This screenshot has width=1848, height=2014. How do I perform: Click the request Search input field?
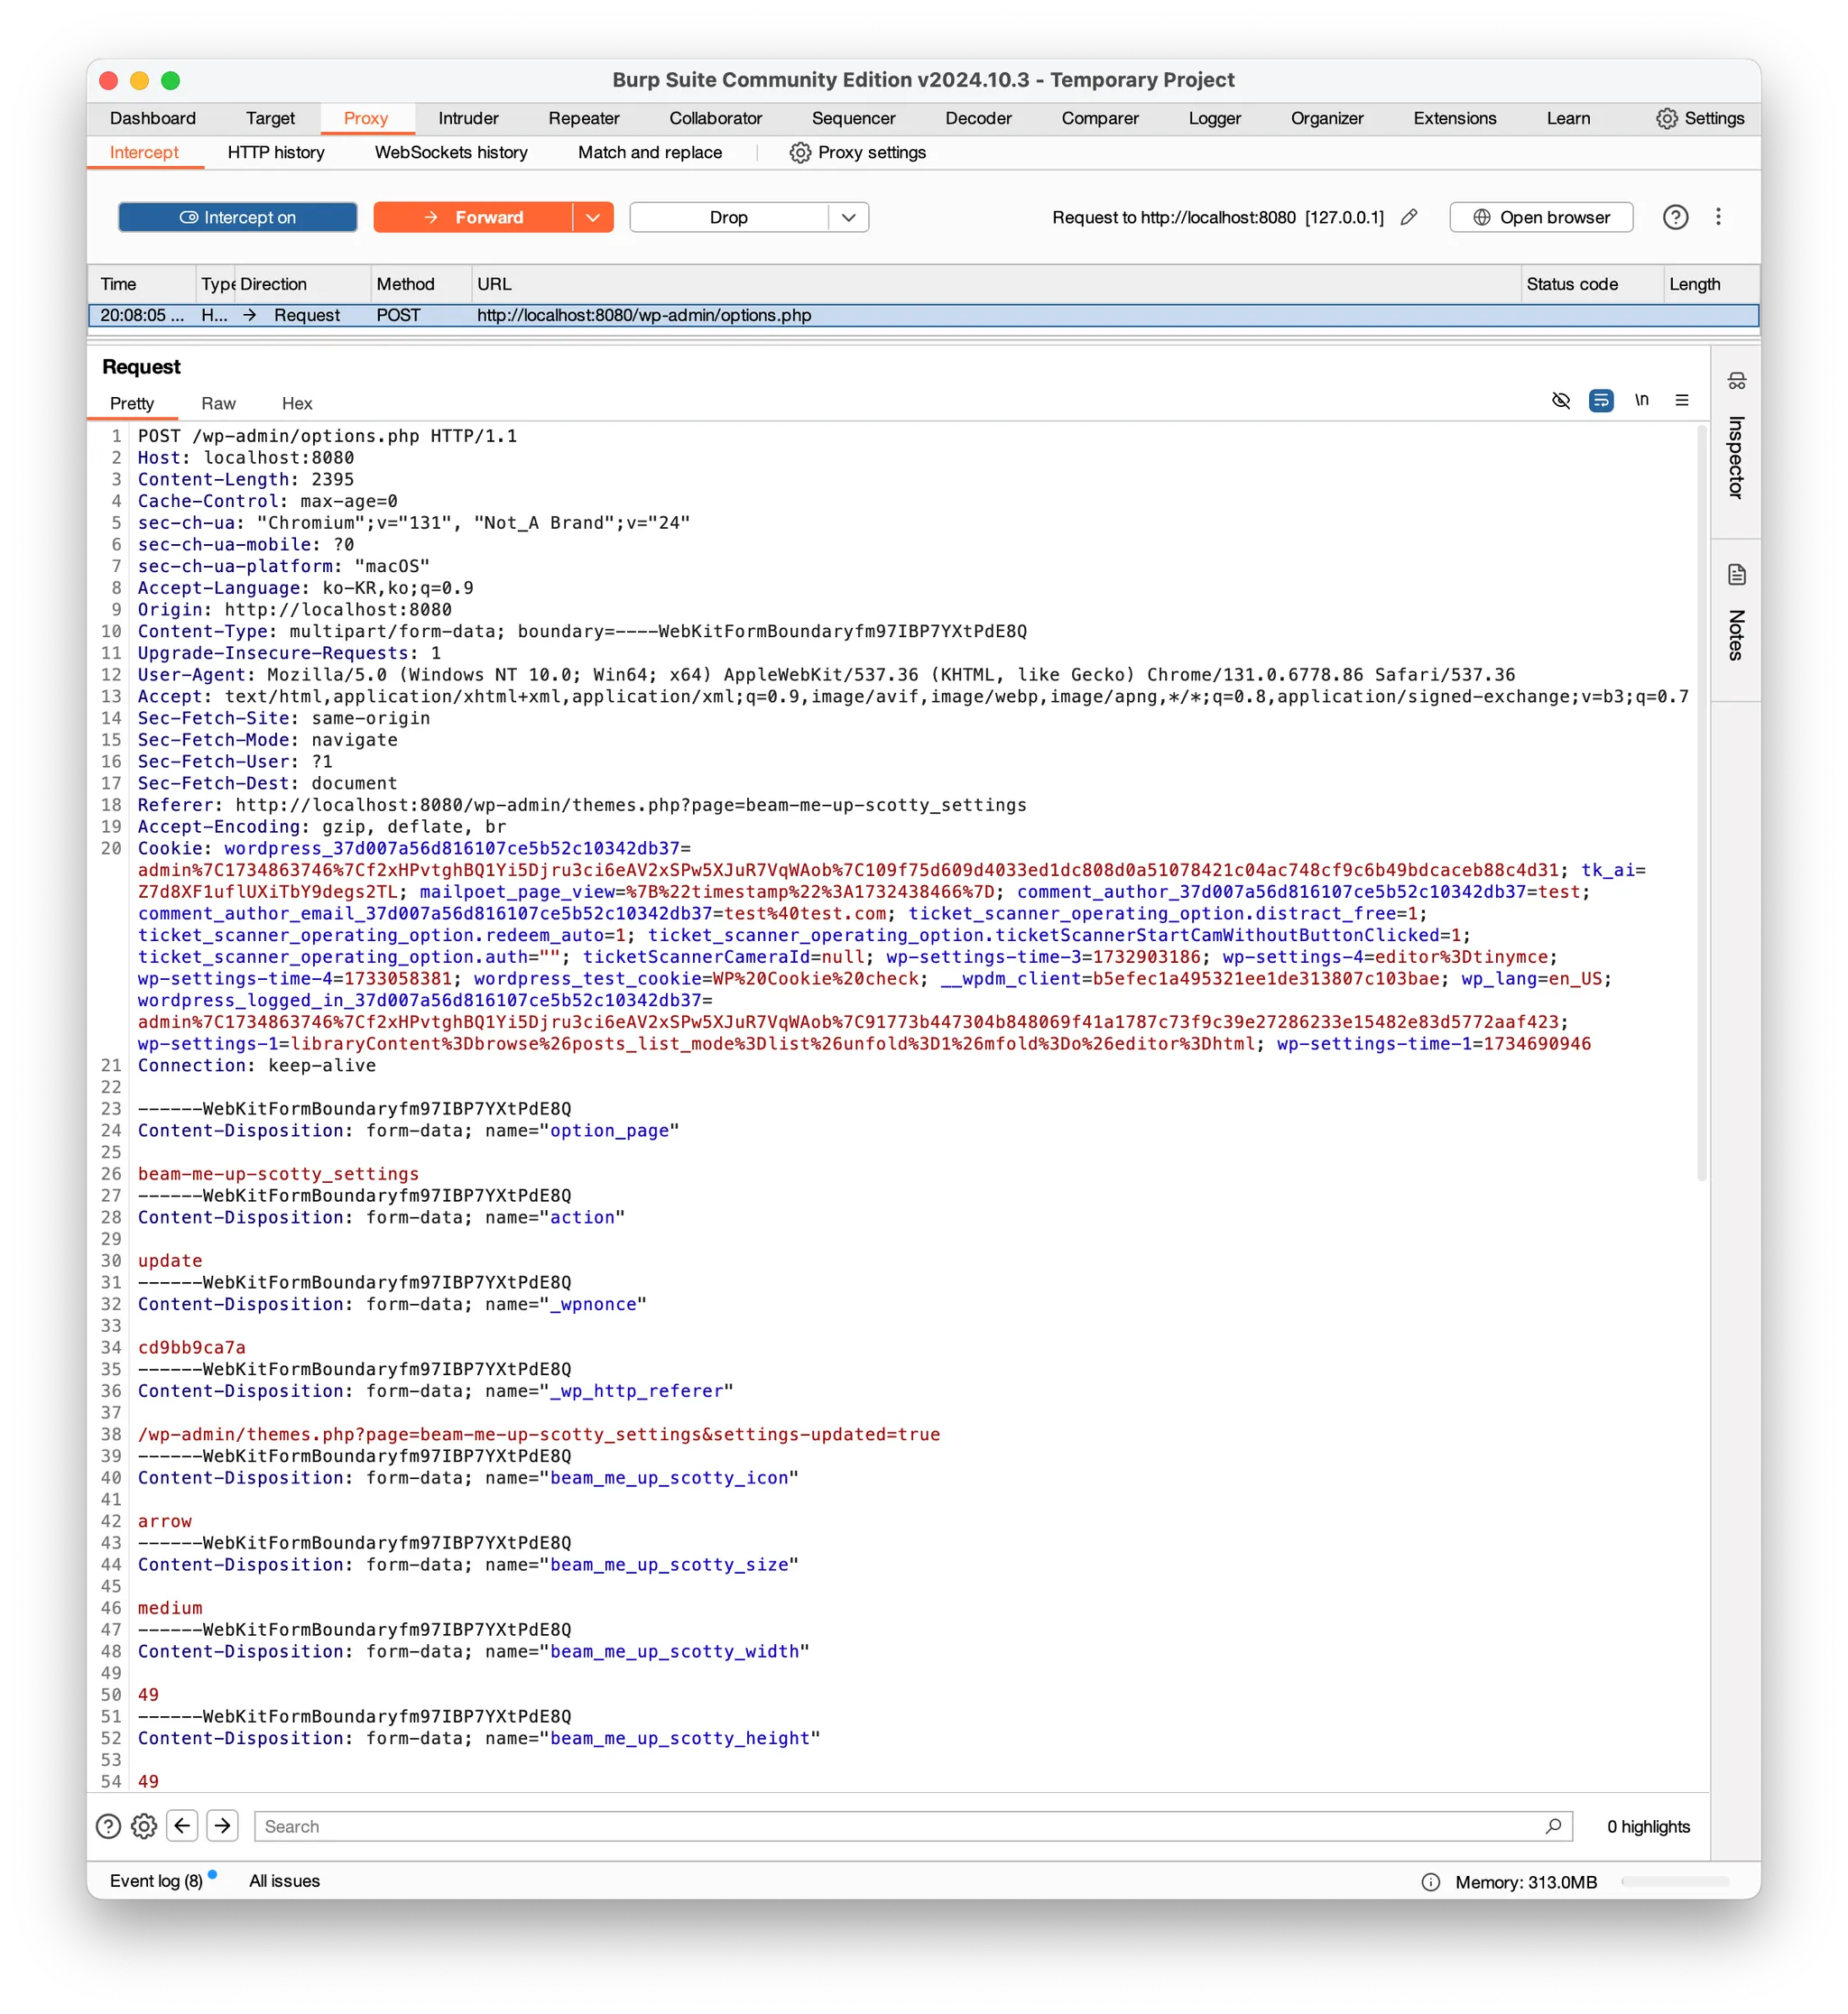pos(900,1826)
